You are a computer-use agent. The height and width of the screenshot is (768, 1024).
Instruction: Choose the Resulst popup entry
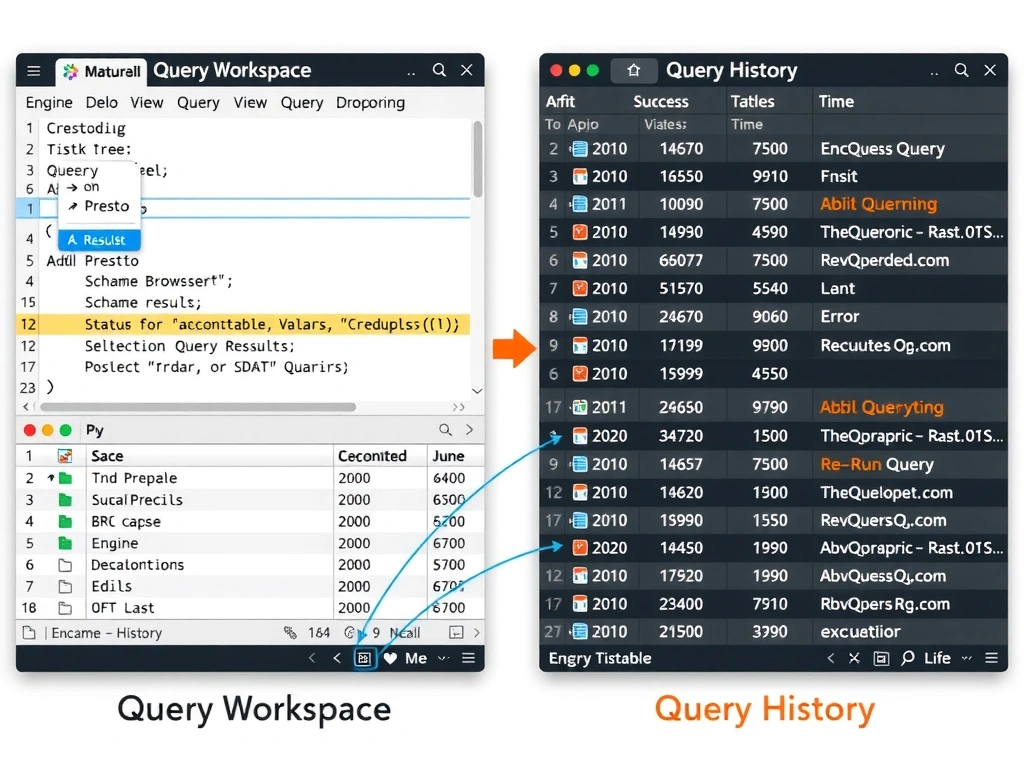pos(99,240)
